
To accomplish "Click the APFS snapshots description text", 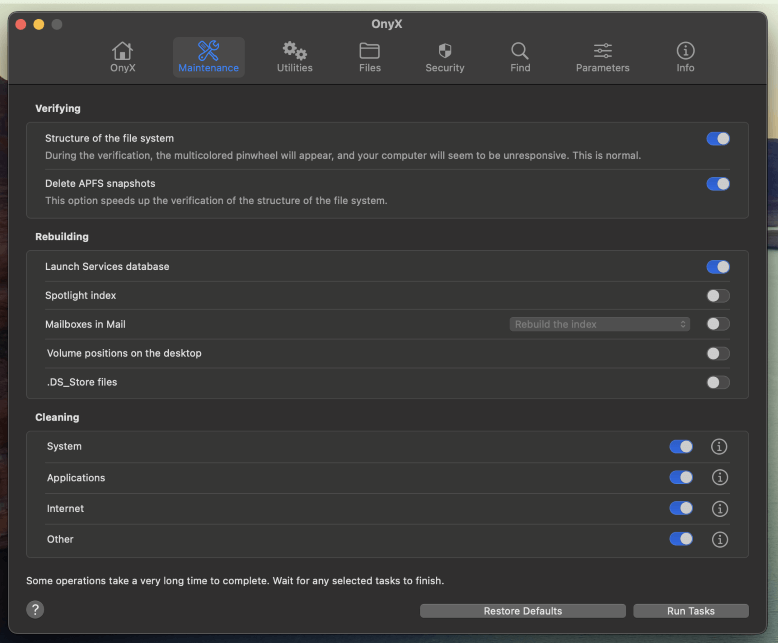I will [x=216, y=200].
